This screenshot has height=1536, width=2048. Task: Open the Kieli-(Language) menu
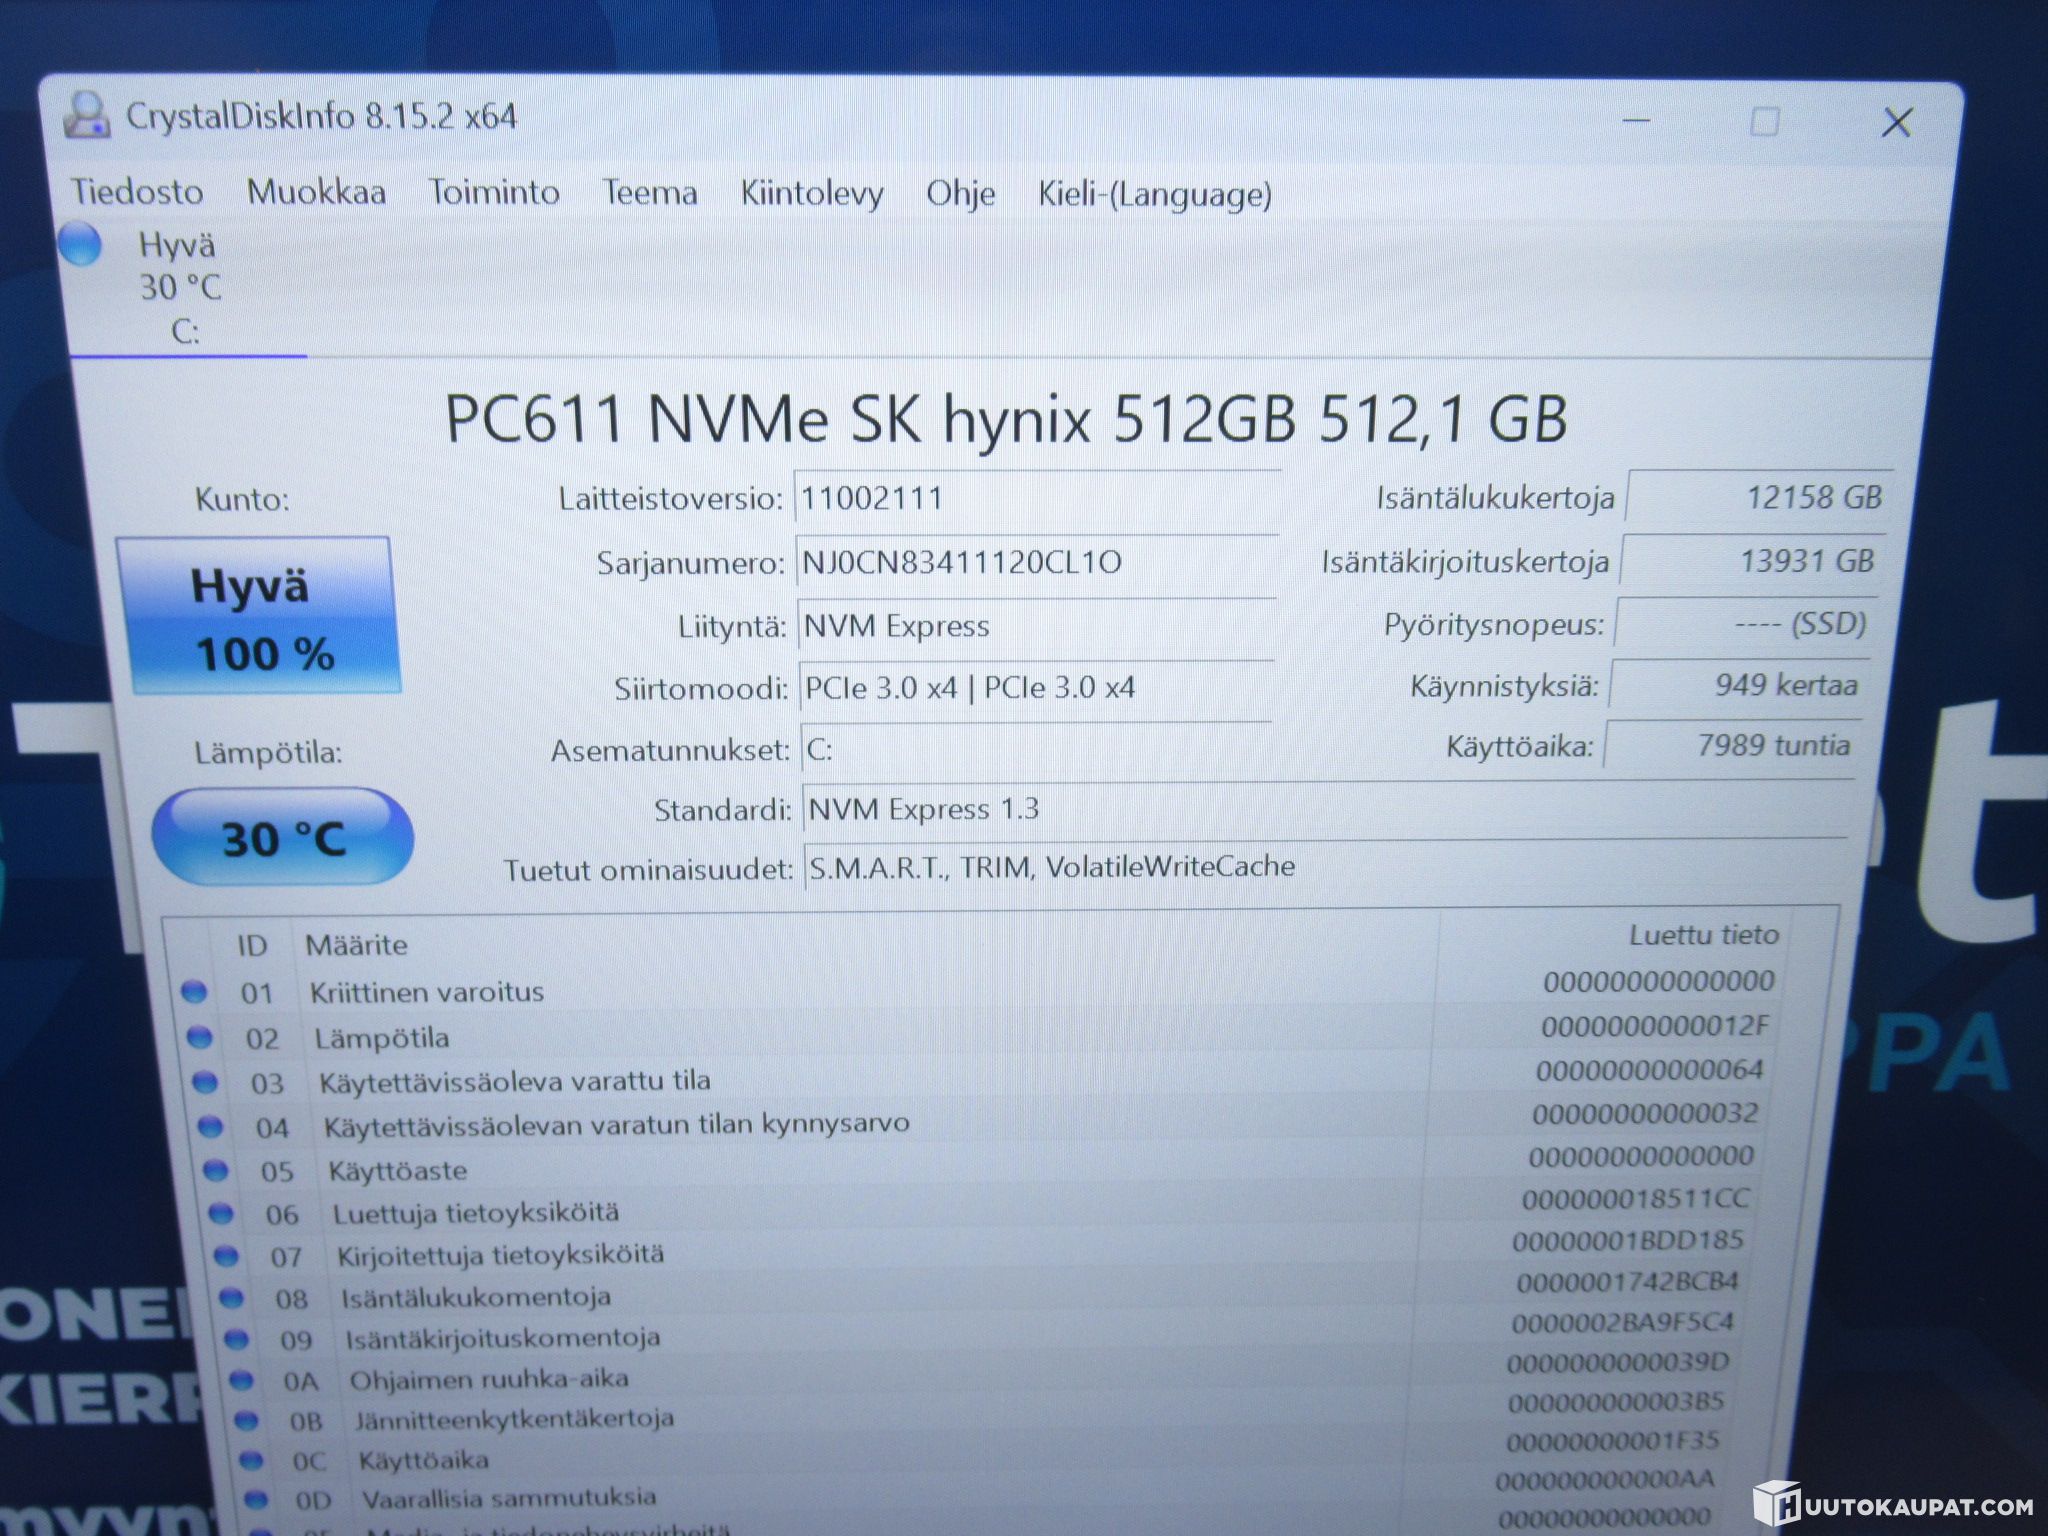[1155, 195]
